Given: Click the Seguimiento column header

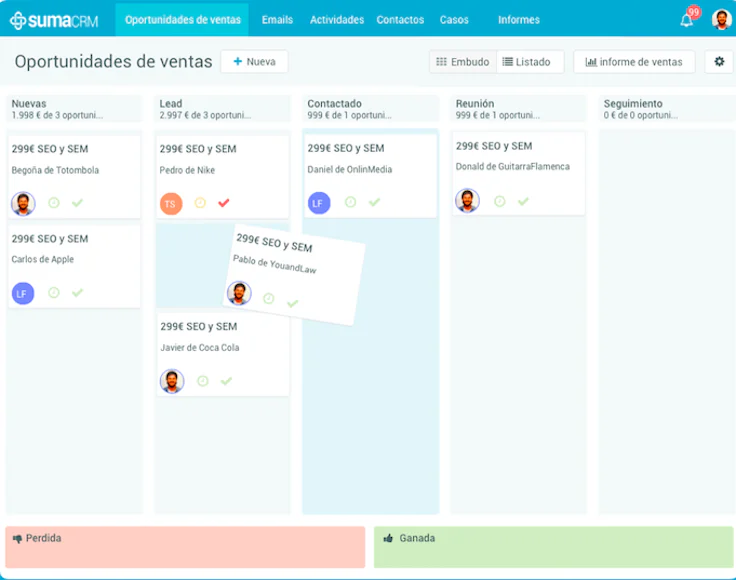Looking at the screenshot, I should (667, 109).
